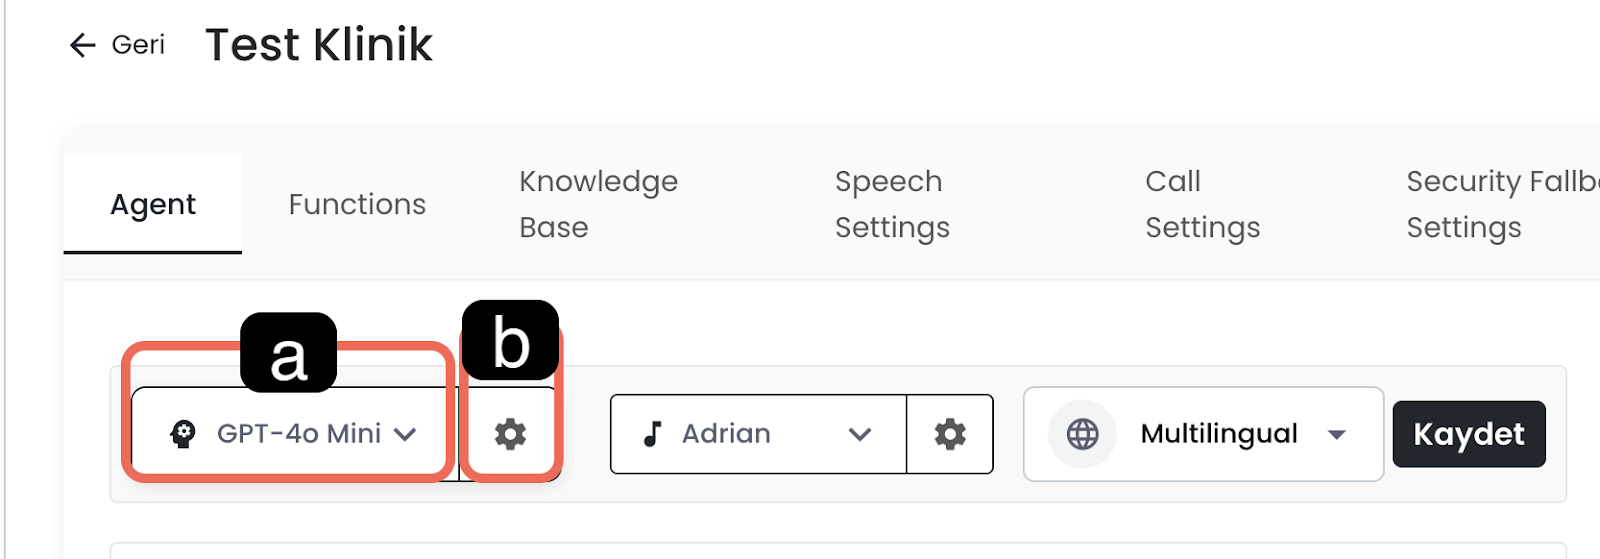Click the AI model head icon
The image size is (1600, 559).
point(182,434)
